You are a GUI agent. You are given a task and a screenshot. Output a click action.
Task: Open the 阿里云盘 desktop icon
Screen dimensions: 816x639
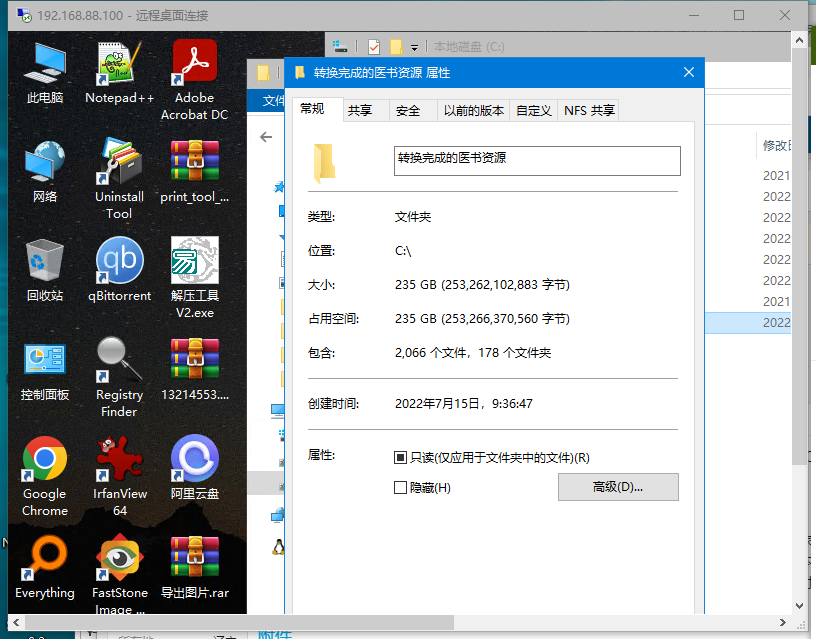[194, 461]
